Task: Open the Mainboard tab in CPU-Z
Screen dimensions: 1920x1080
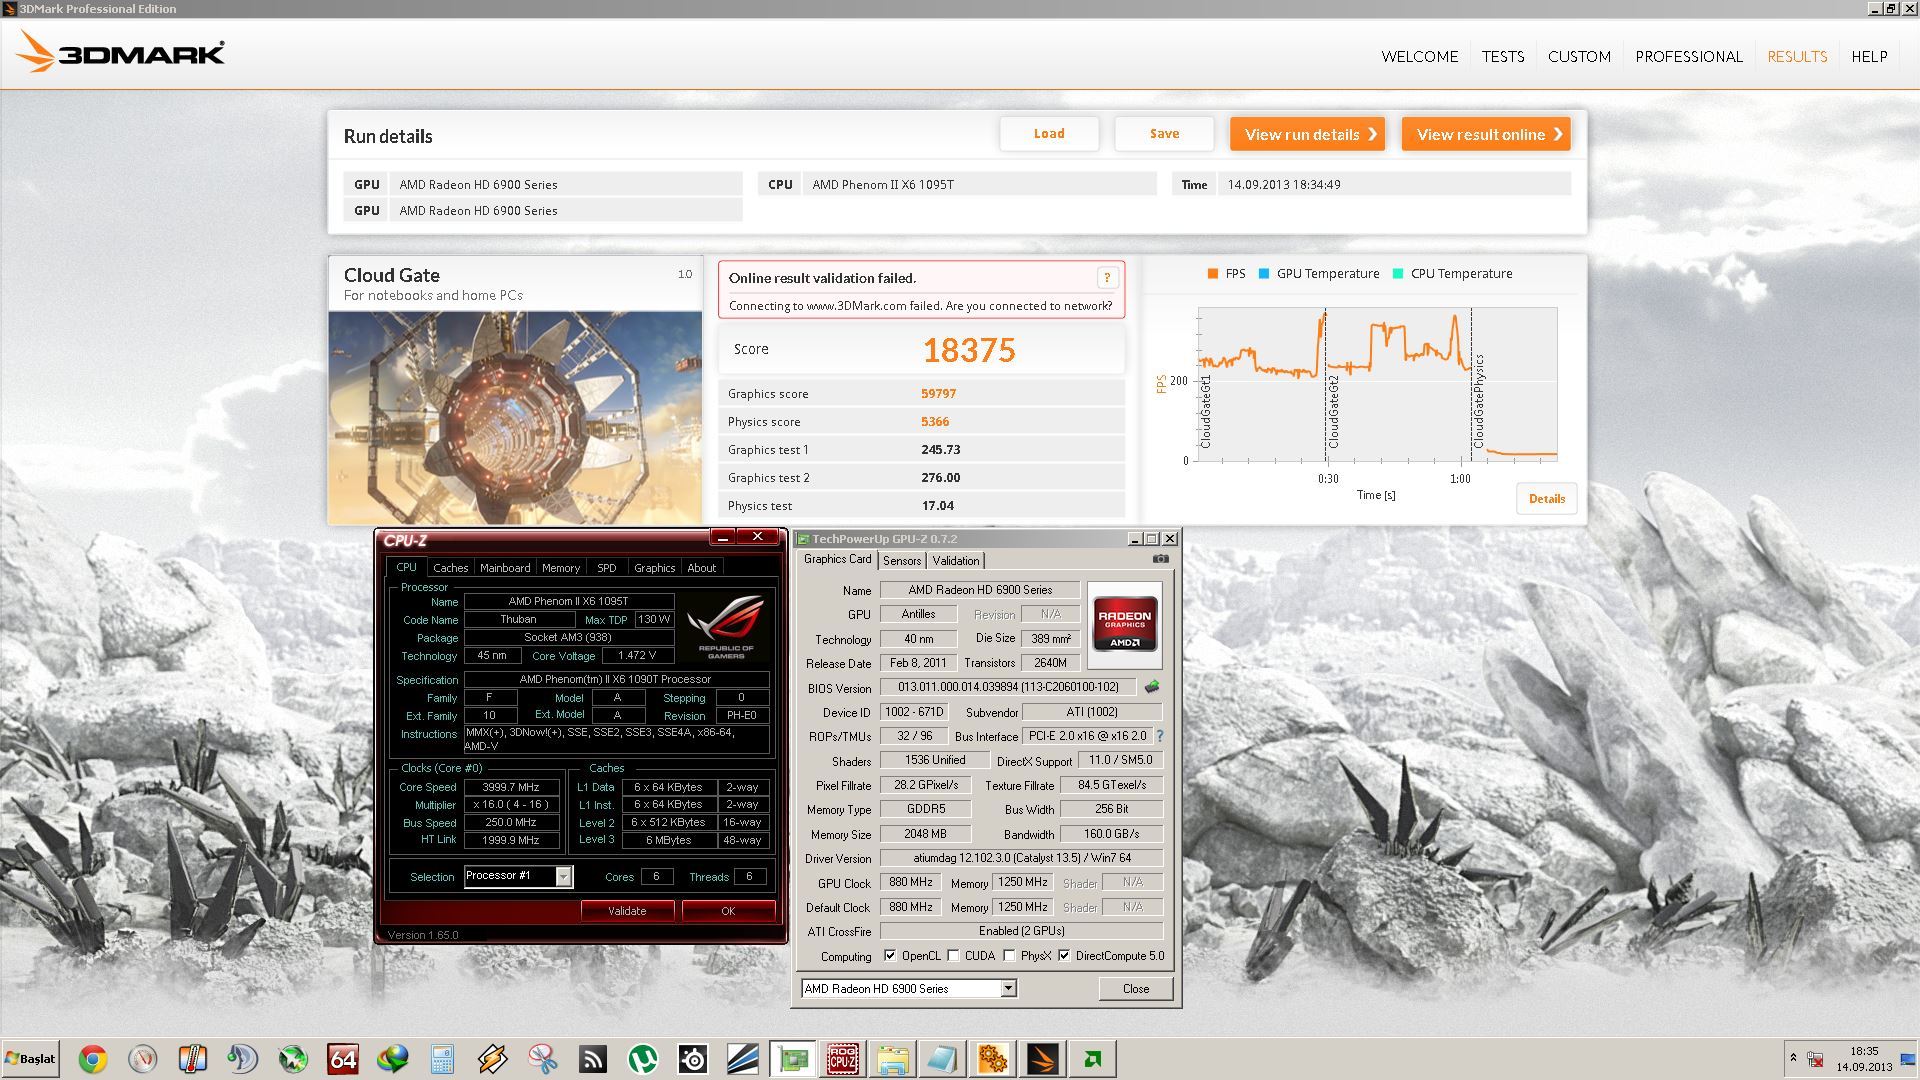Action: (x=505, y=568)
